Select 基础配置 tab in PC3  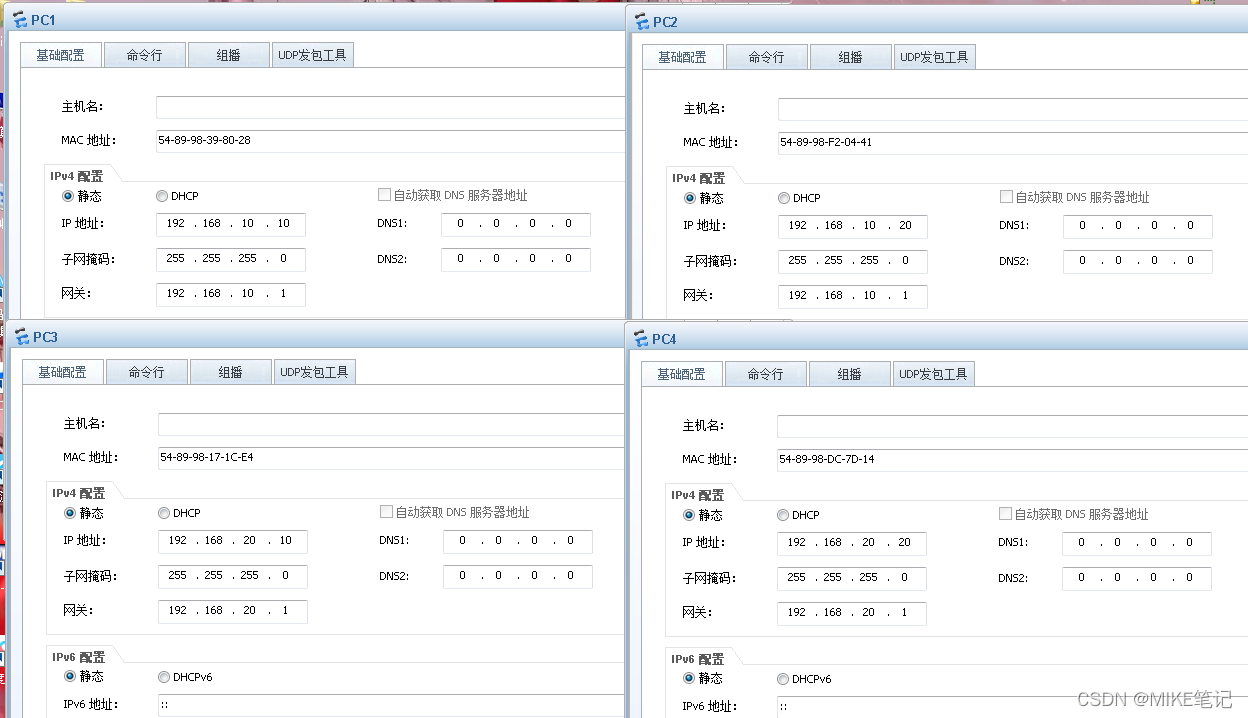point(62,372)
